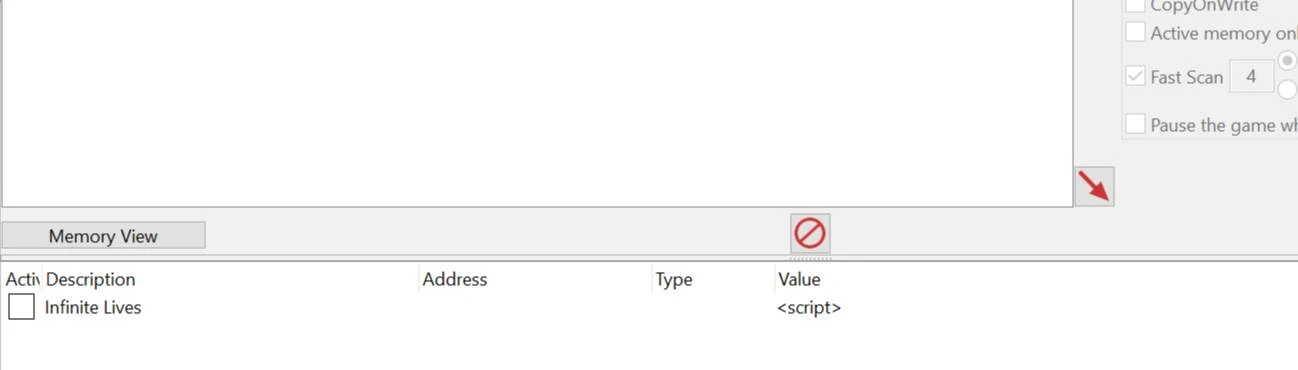Click the red circle-slash clear list icon
This screenshot has width=1298, height=370.
pos(810,234)
